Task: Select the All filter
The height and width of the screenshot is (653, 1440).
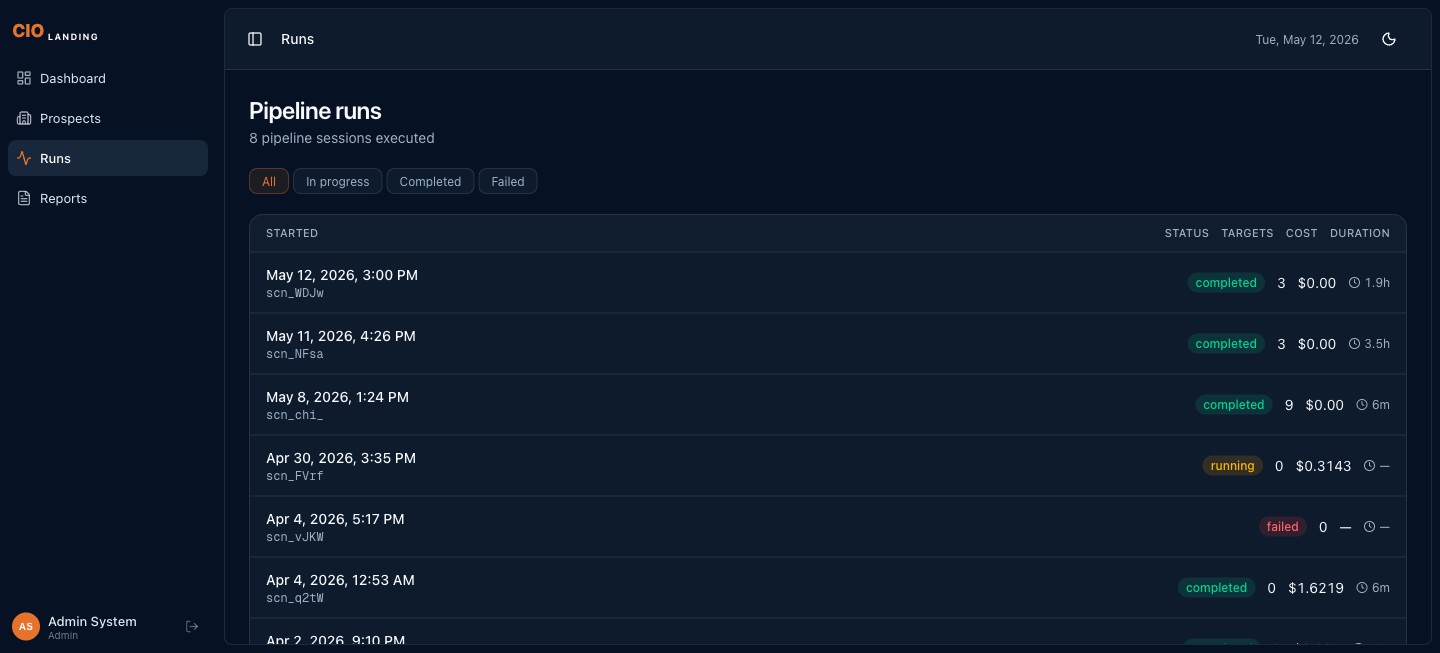Action: point(269,181)
